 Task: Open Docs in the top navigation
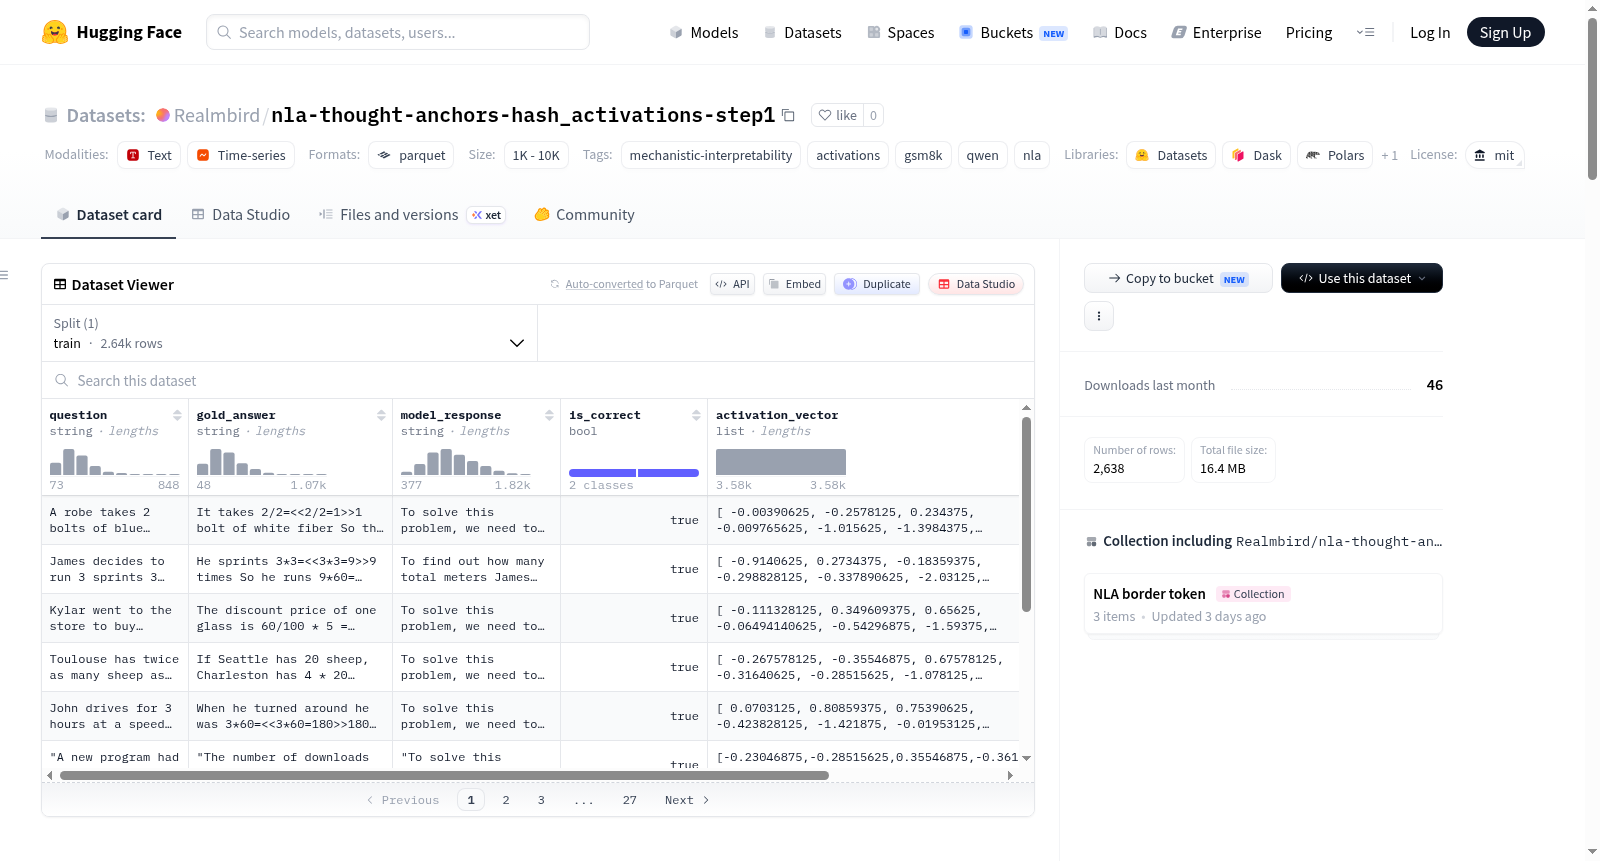1120,33
